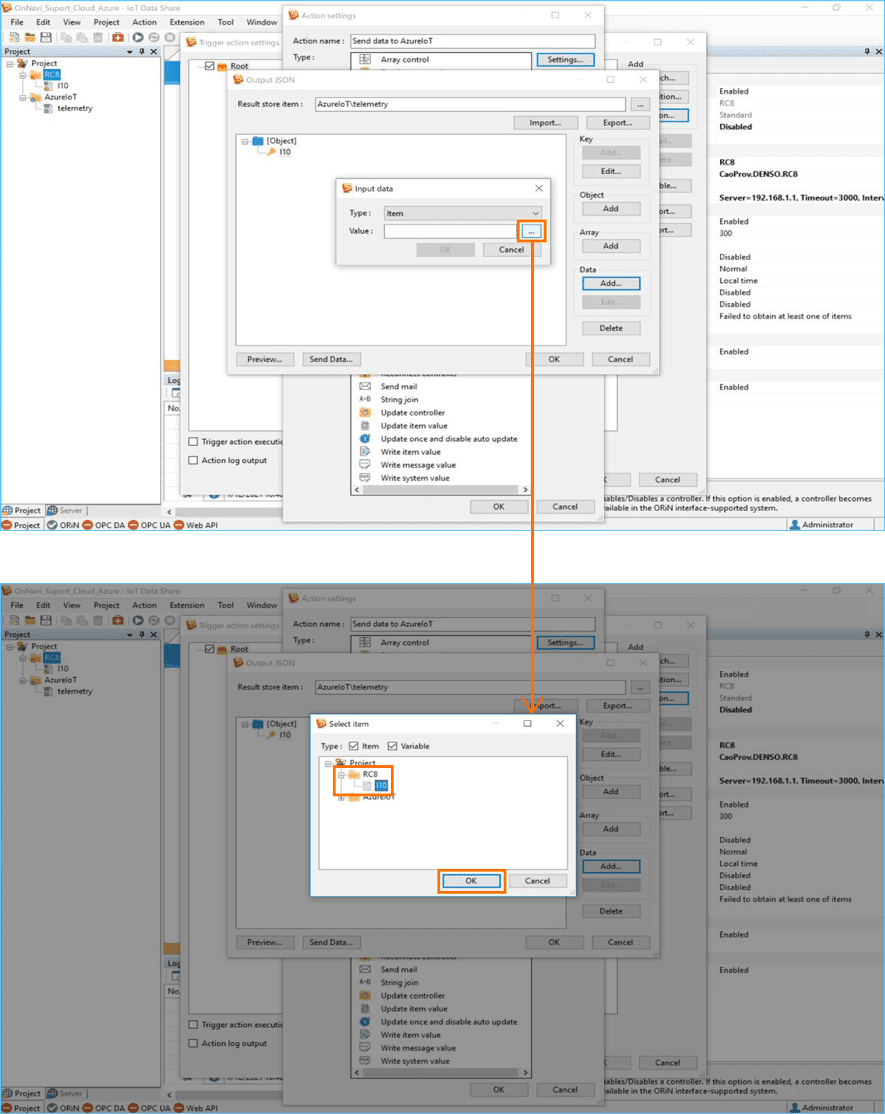Collapse [Object] node behind Select item dialog
885x1114 pixels.
point(245,724)
